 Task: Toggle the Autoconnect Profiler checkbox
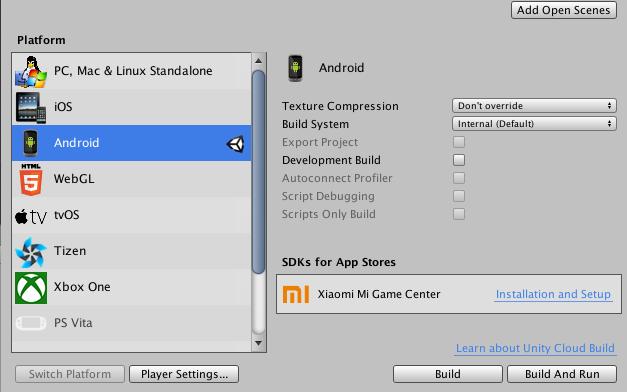click(459, 178)
